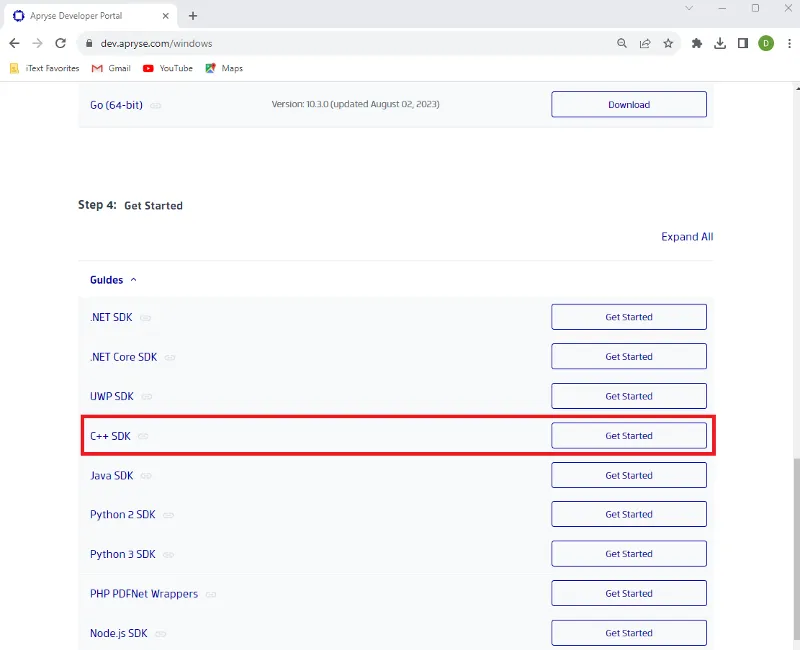Click the UWP SDK label

tap(112, 396)
